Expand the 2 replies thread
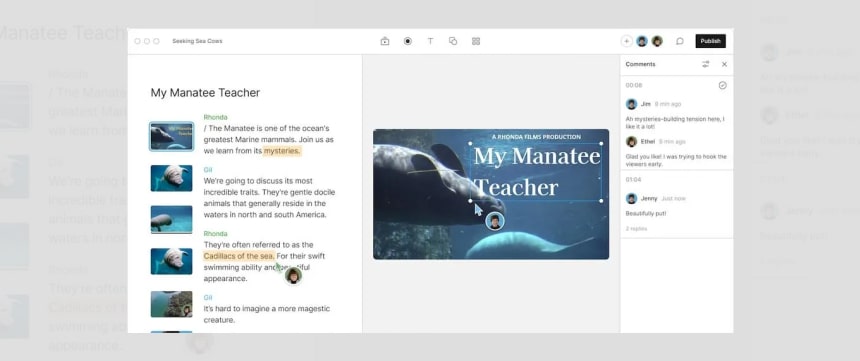 point(636,228)
